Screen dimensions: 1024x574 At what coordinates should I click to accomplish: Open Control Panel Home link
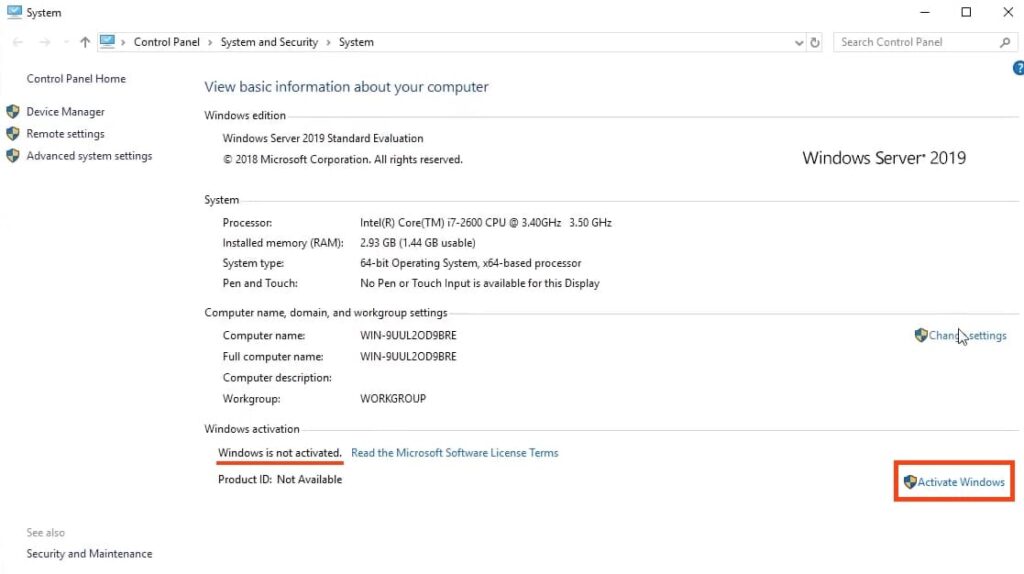point(76,79)
